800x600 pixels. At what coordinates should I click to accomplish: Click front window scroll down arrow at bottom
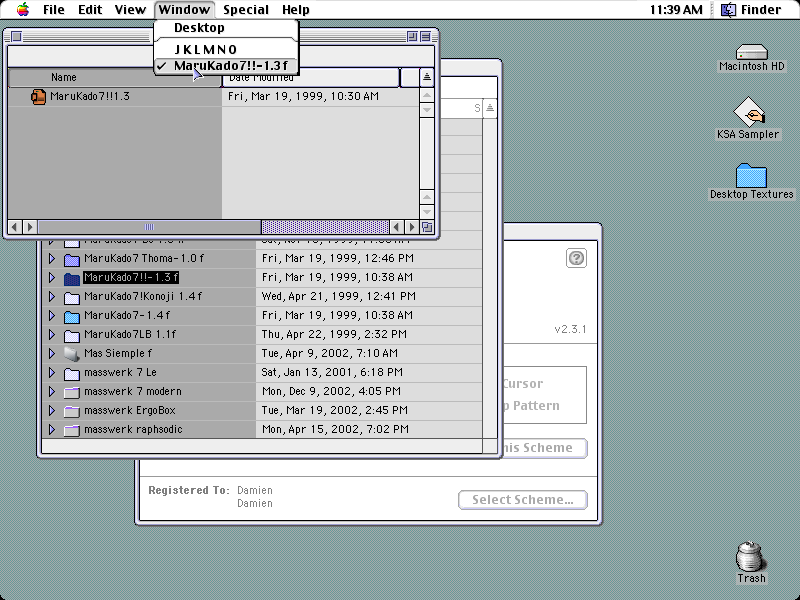427,212
